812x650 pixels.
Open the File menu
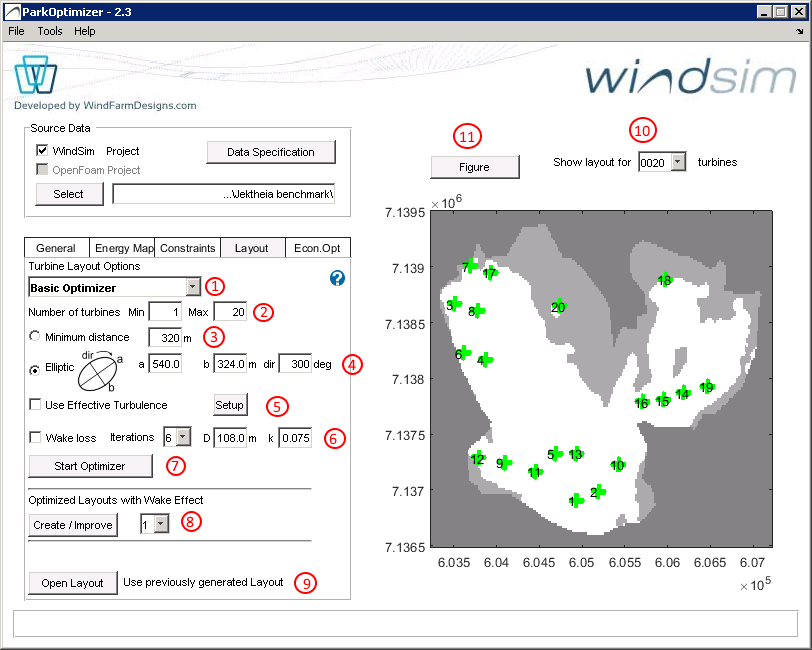tap(16, 31)
